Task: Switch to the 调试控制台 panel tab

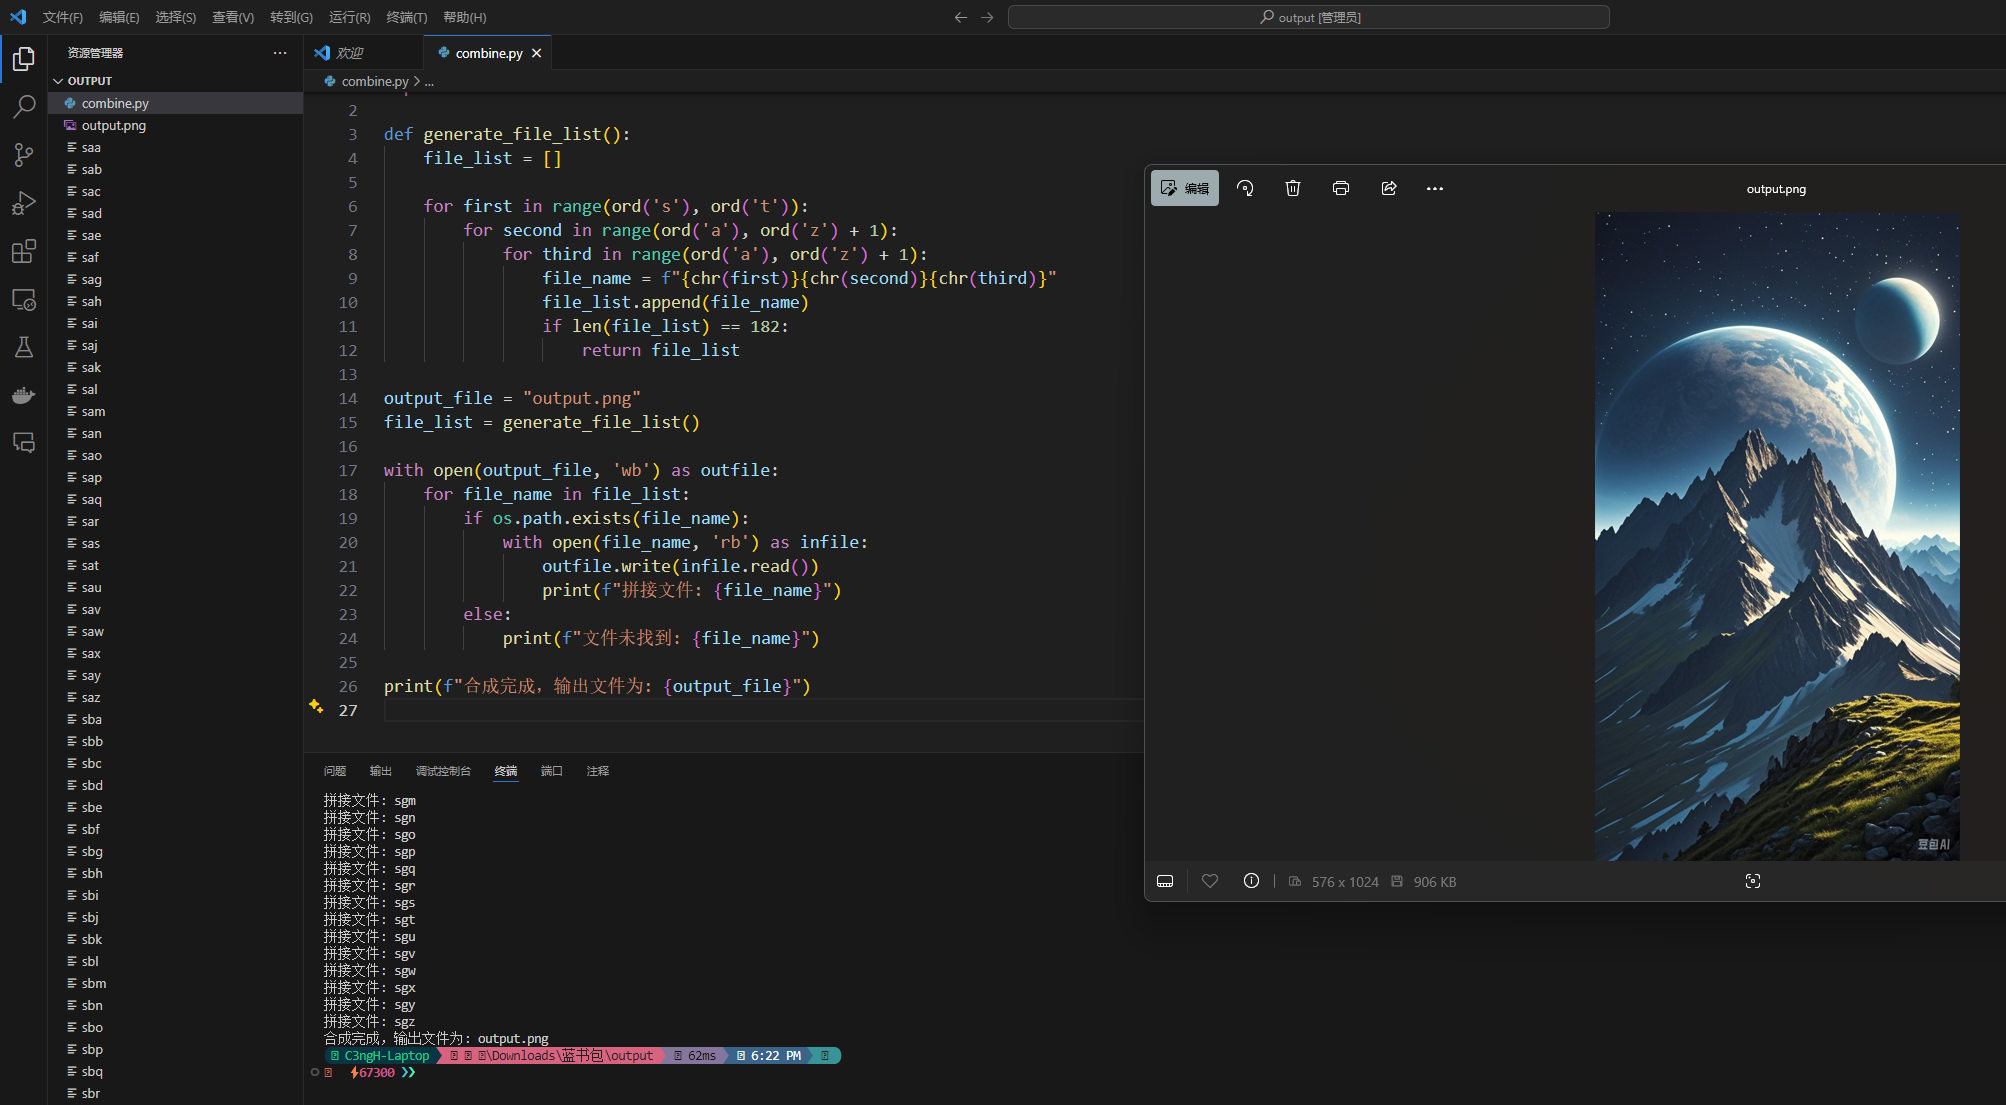Action: (x=443, y=771)
